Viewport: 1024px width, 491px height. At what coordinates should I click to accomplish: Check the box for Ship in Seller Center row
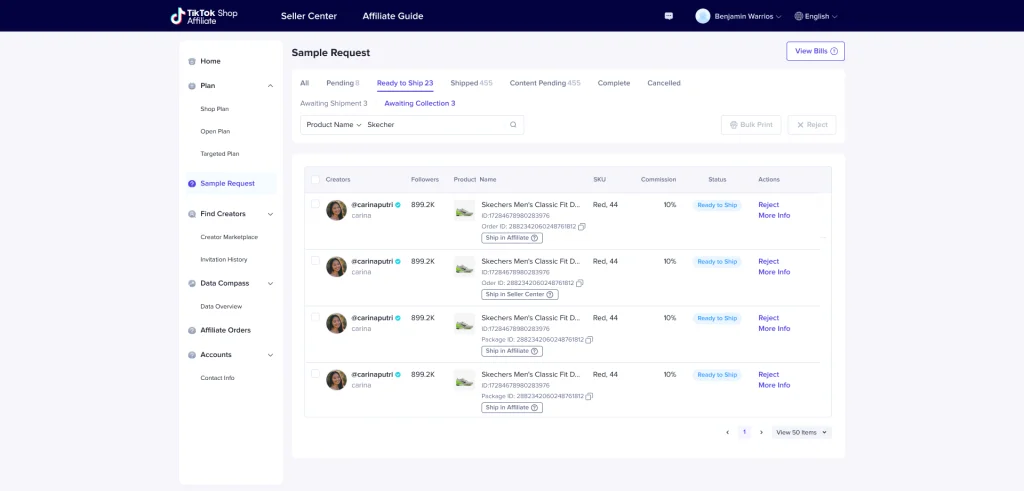coord(315,261)
